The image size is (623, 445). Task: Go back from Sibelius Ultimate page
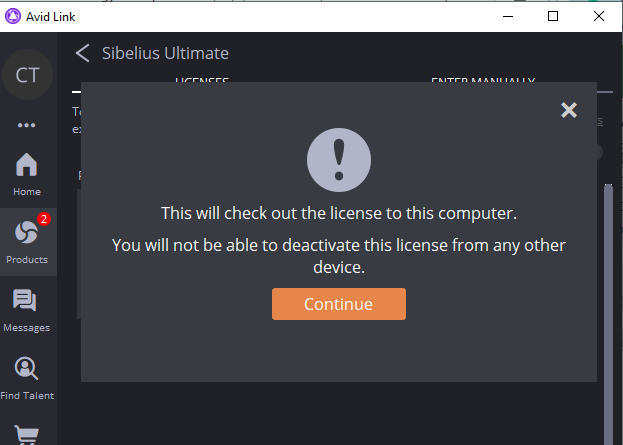[83, 53]
